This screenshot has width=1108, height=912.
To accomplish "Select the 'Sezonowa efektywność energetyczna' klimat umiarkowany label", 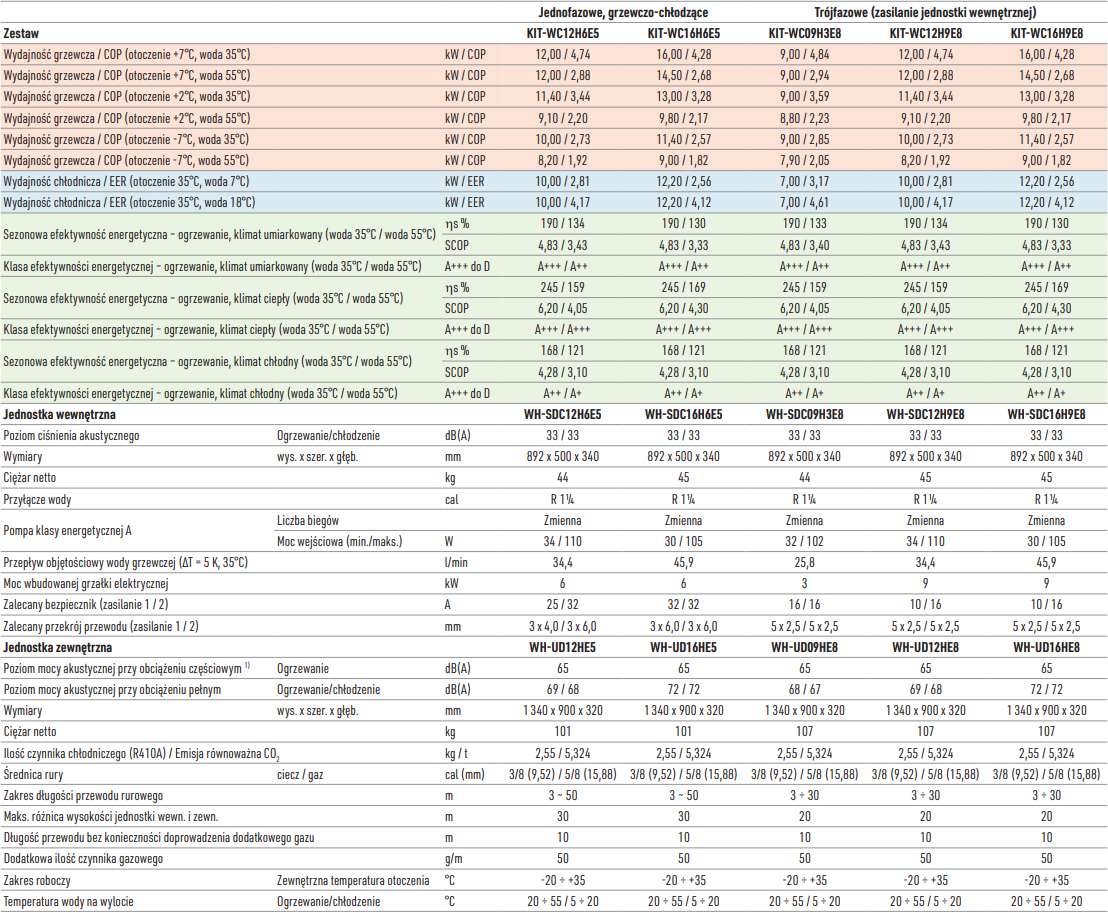I will point(219,235).
